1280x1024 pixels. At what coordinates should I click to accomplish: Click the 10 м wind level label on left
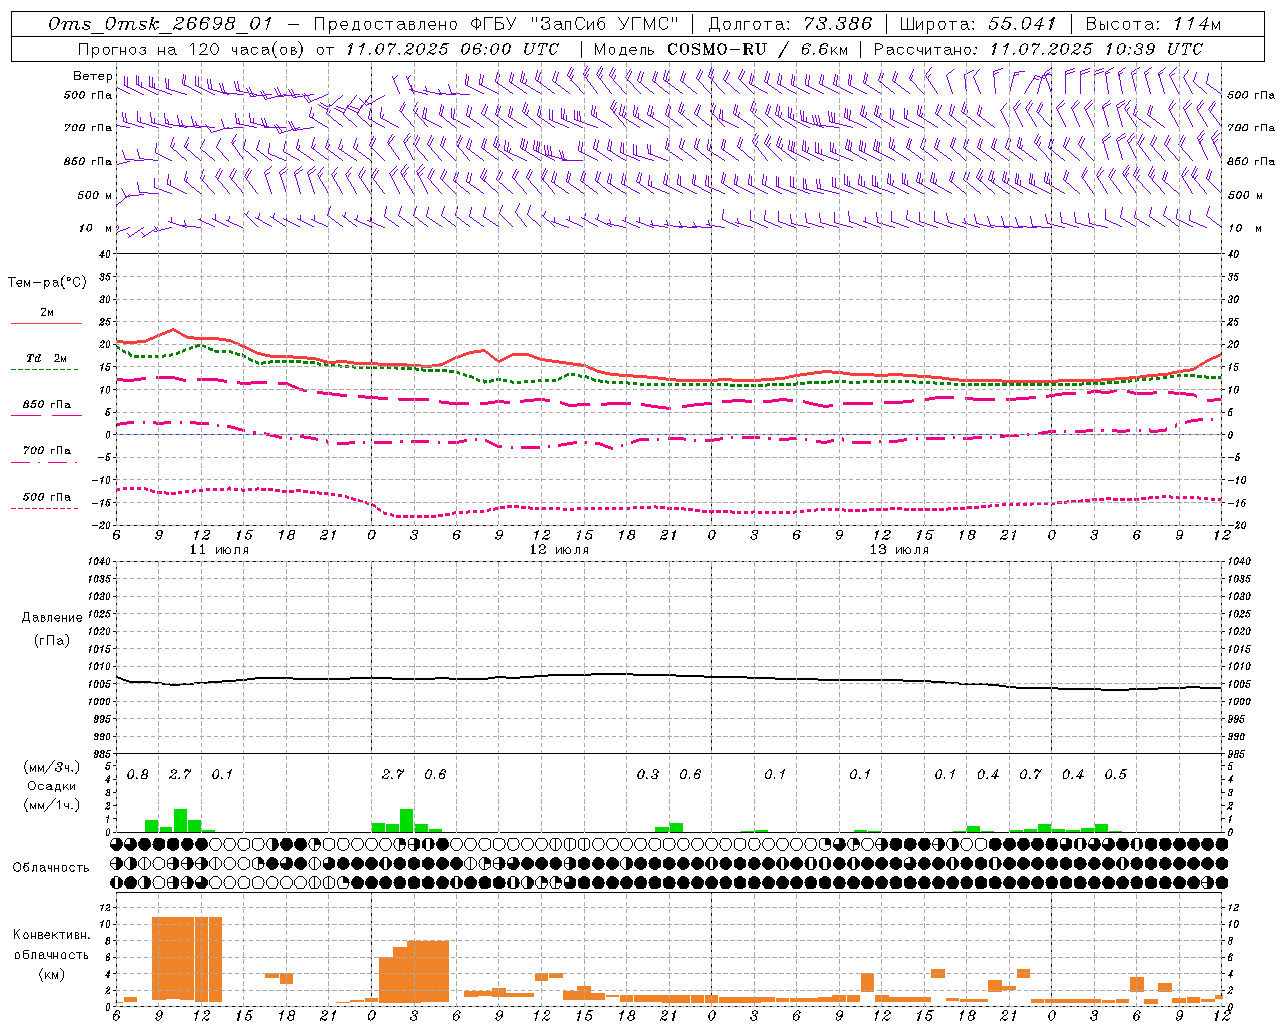coord(96,228)
